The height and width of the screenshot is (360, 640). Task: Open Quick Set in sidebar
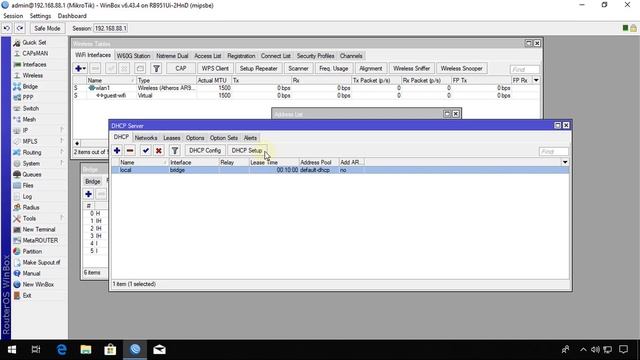click(x=34, y=42)
